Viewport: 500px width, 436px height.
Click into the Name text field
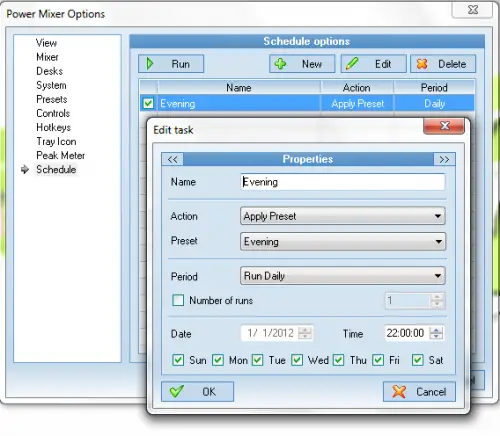coord(343,182)
